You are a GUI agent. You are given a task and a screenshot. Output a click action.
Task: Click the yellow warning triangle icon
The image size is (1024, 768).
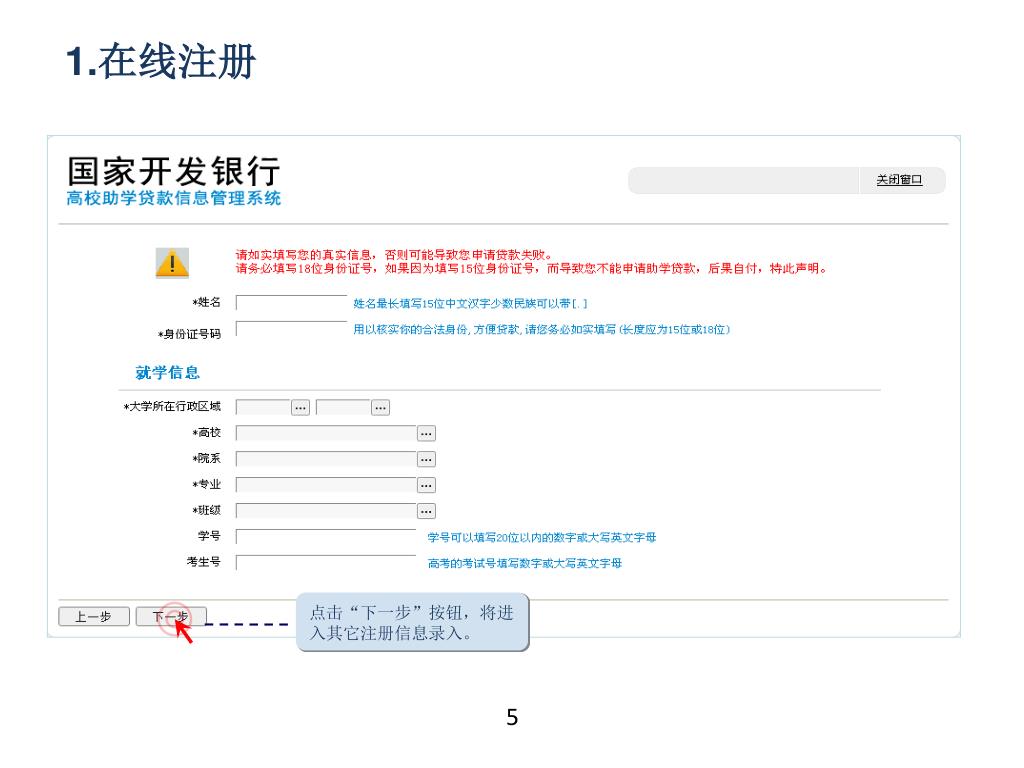pyautogui.click(x=172, y=263)
